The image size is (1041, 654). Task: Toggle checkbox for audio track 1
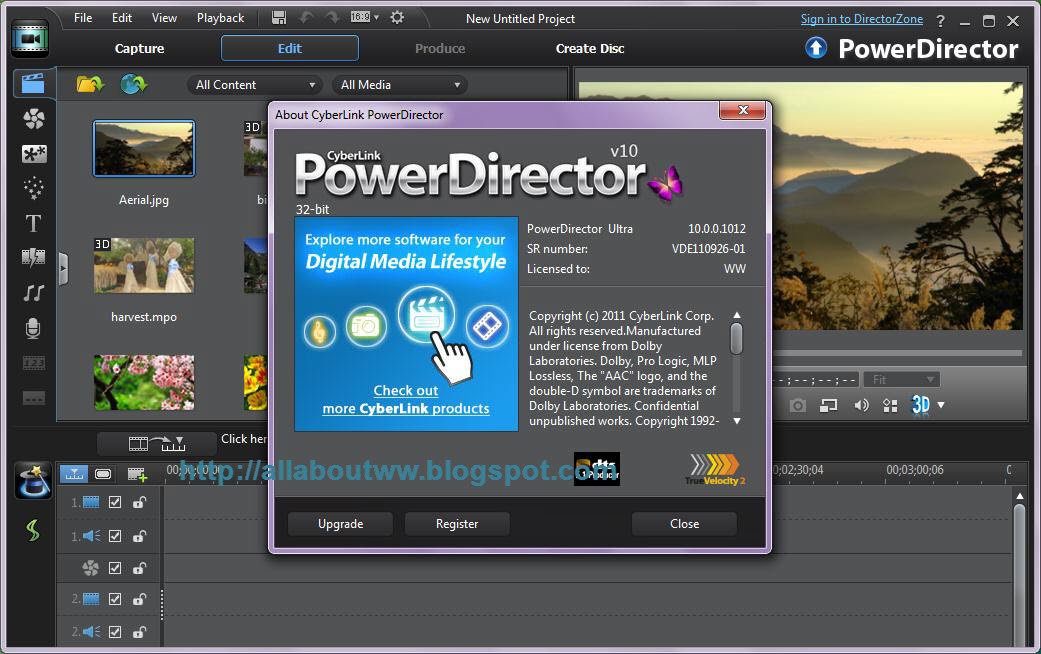click(x=115, y=535)
